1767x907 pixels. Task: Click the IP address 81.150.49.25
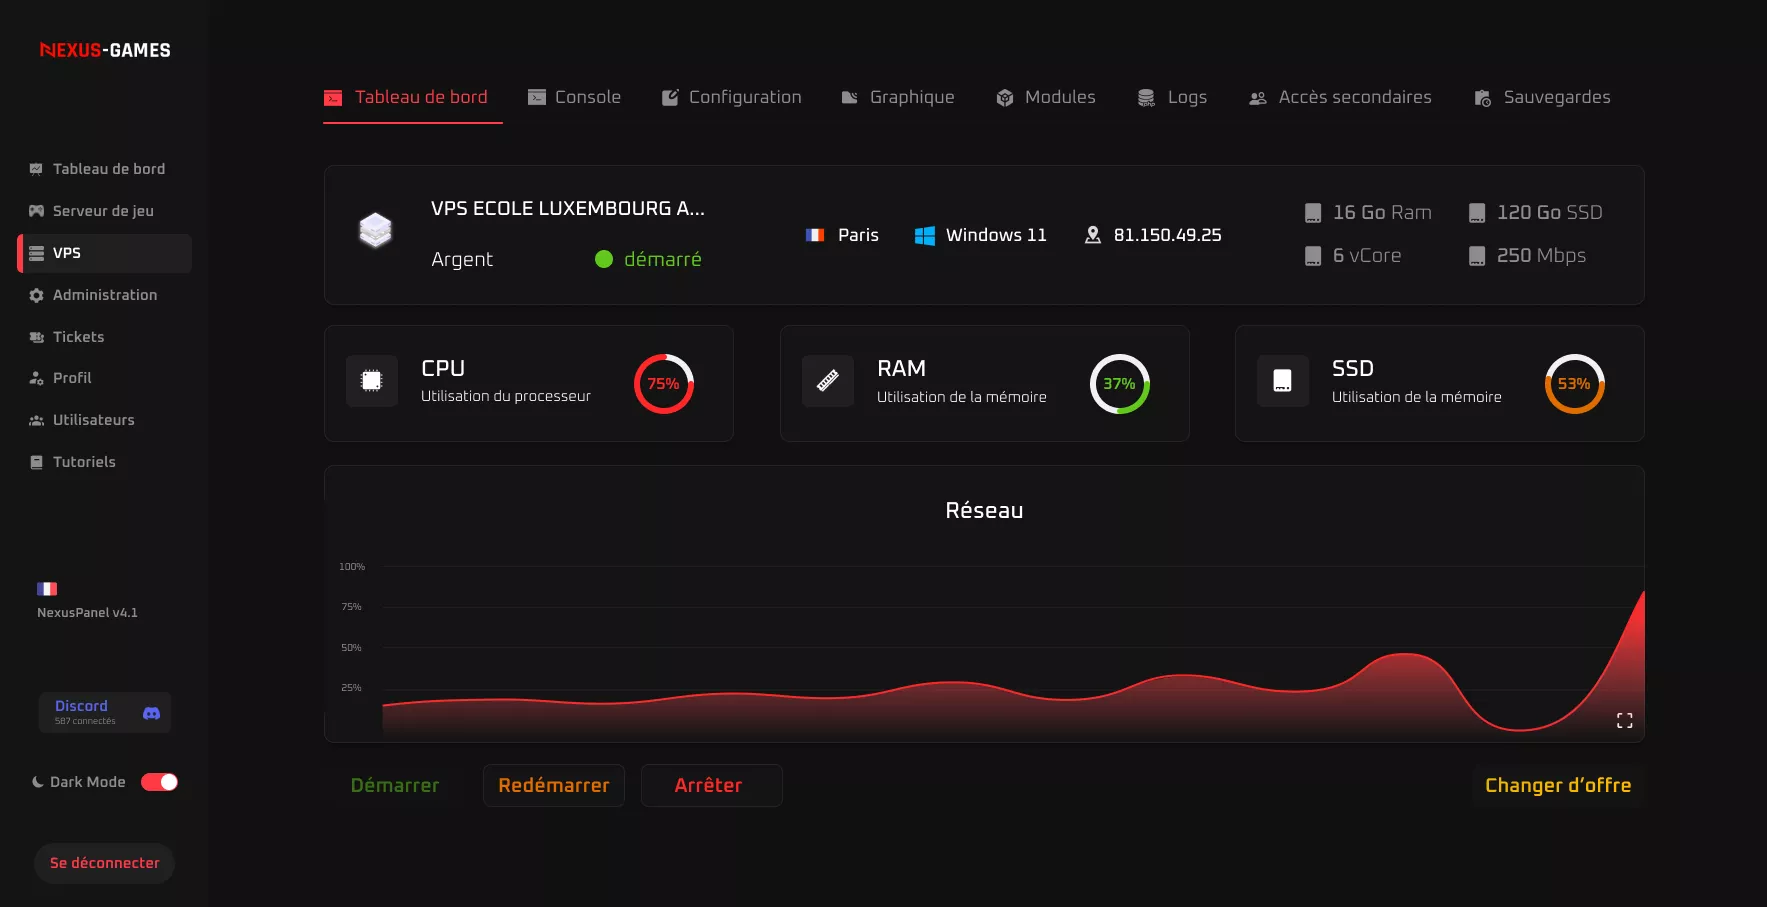click(x=1168, y=235)
